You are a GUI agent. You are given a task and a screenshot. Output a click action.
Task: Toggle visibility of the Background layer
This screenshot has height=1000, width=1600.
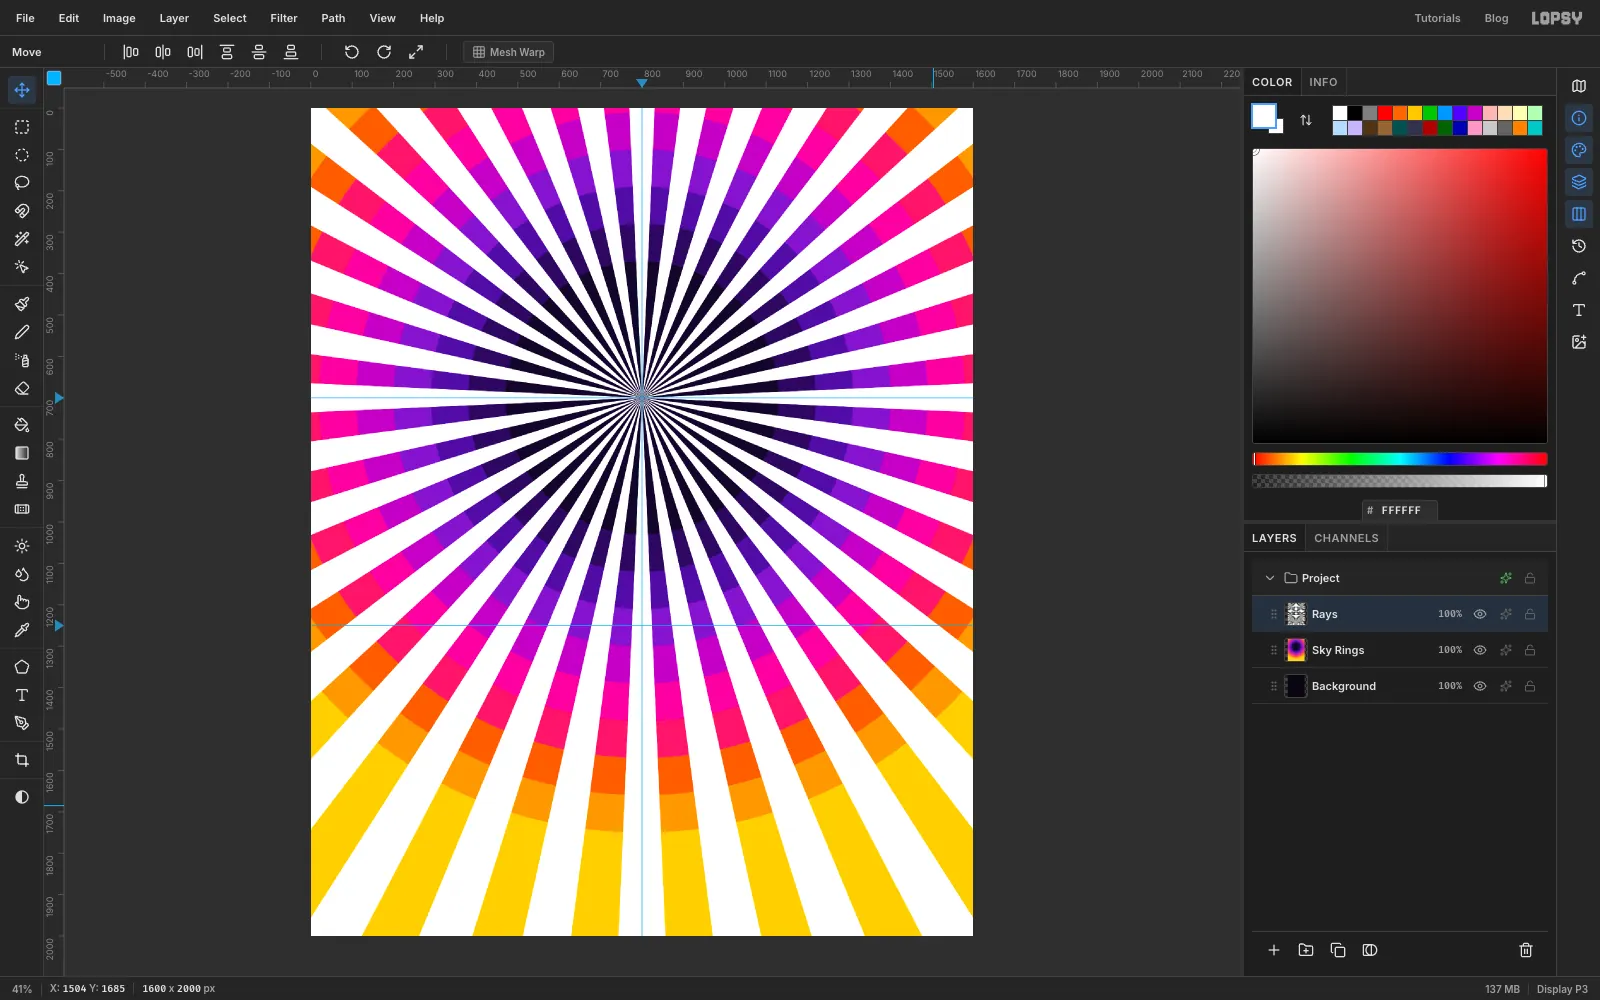[1480, 686]
